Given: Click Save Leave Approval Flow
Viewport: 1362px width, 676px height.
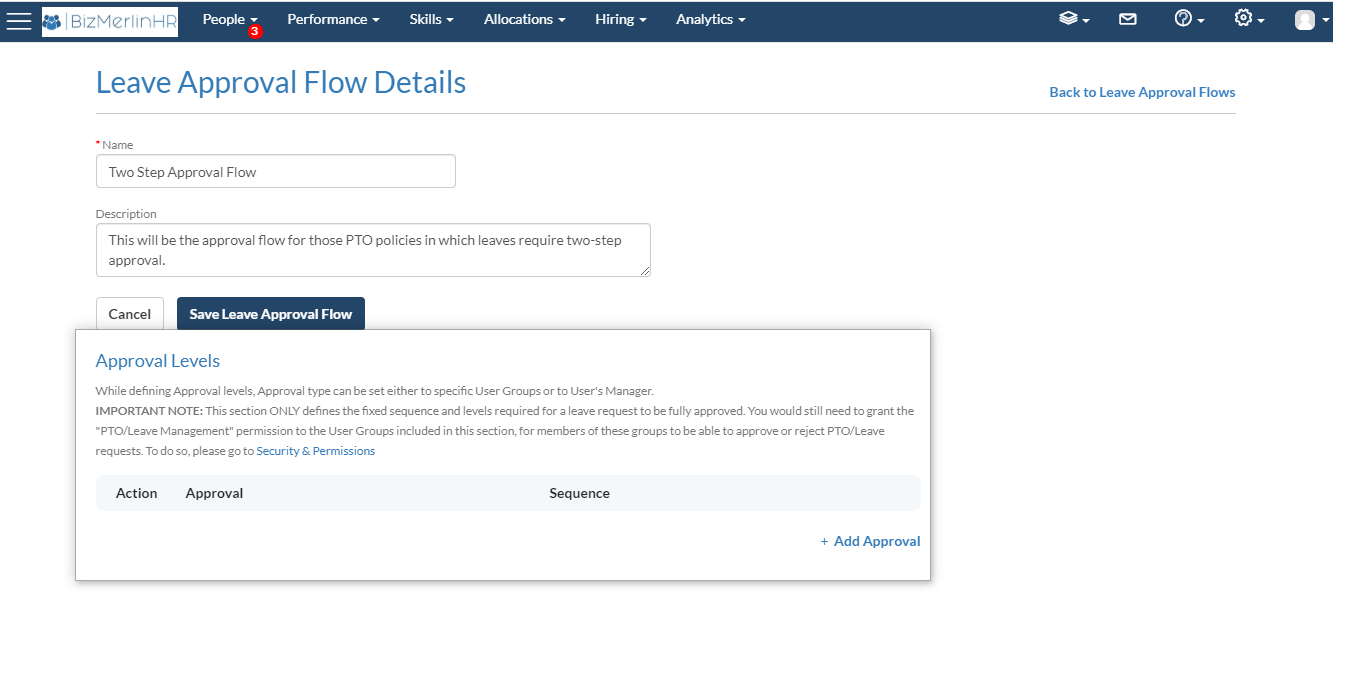Looking at the screenshot, I should (270, 313).
